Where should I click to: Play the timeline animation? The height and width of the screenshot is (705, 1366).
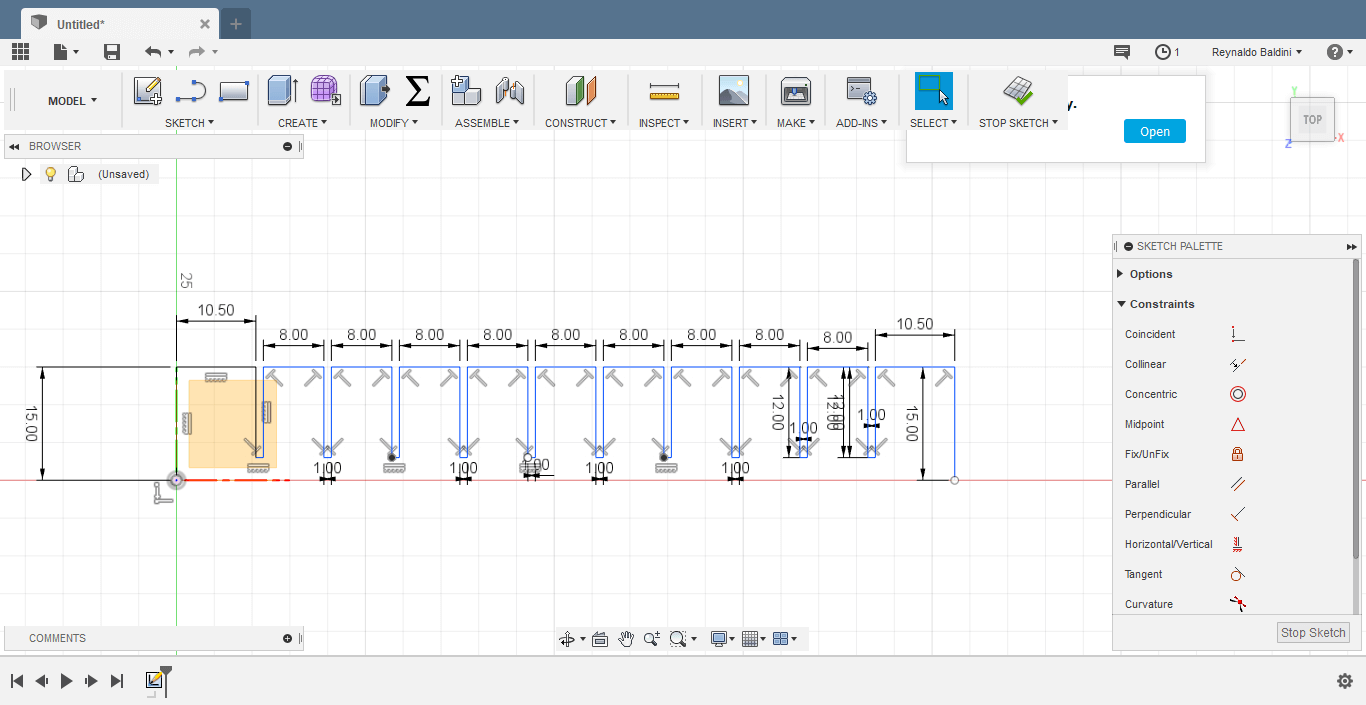coord(66,681)
